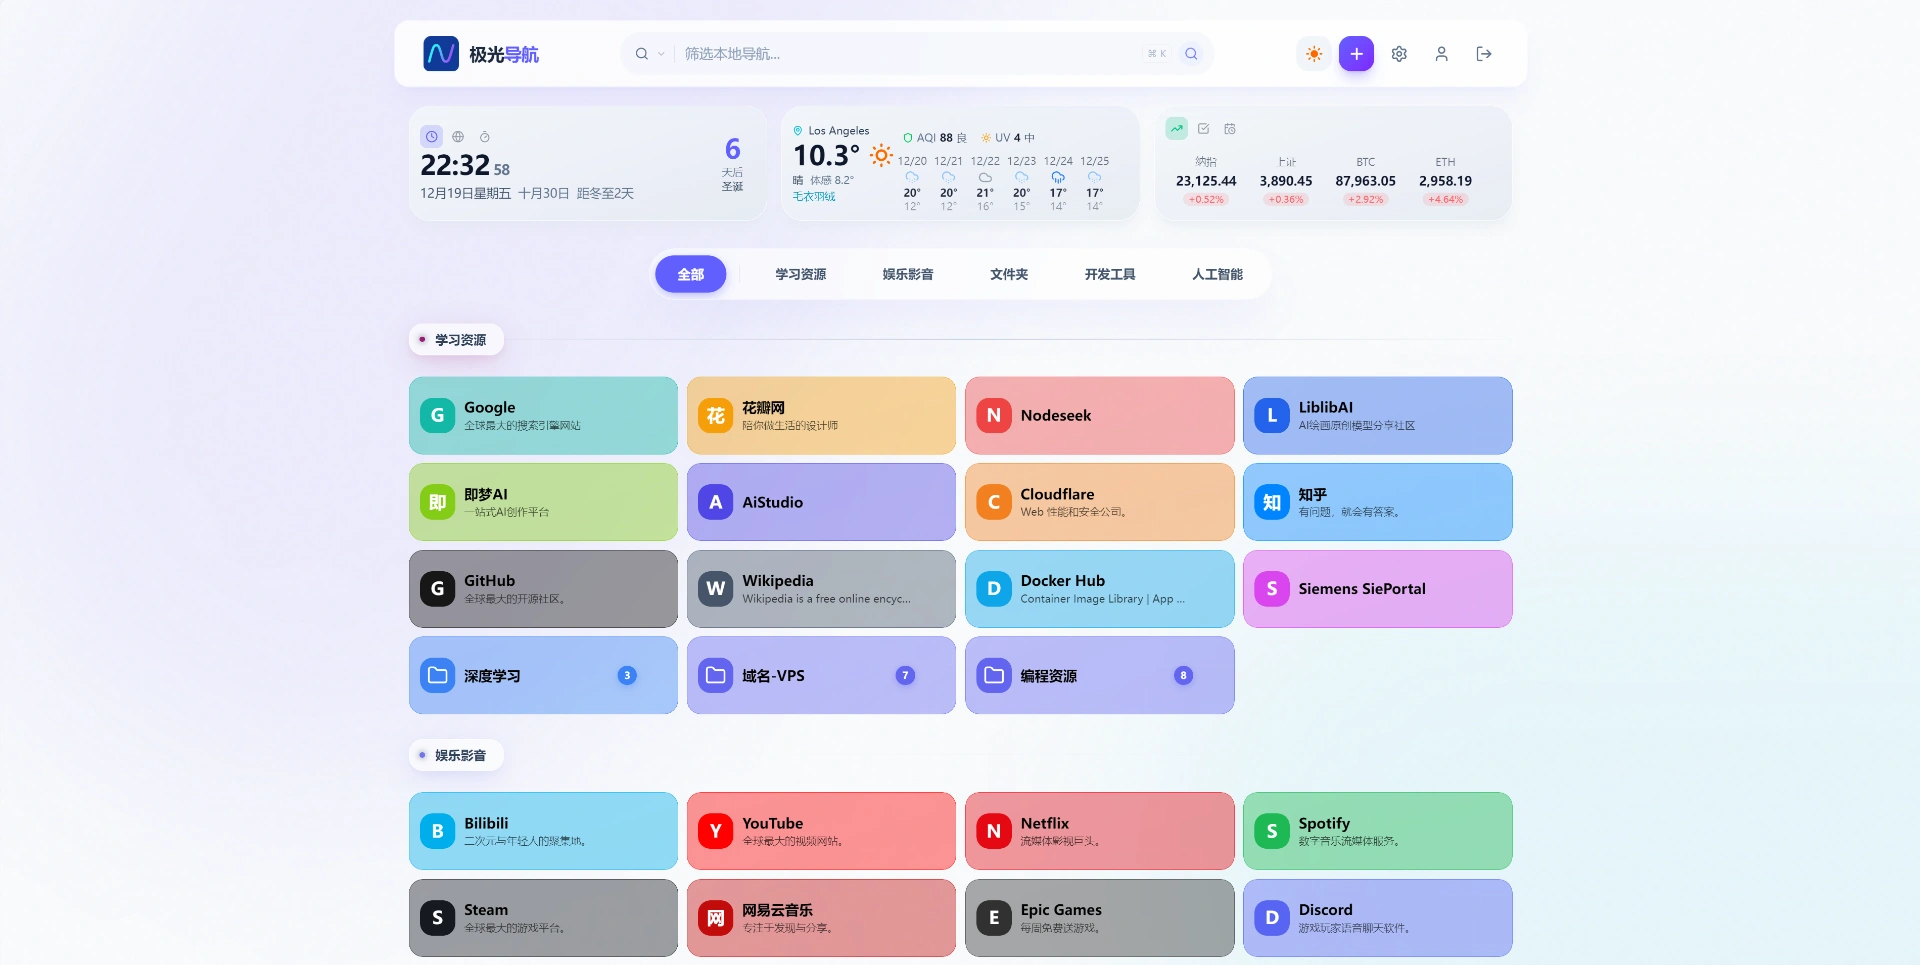The height and width of the screenshot is (965, 1920).
Task: Switch to the stopwatch timer icon
Action: pyautogui.click(x=485, y=136)
